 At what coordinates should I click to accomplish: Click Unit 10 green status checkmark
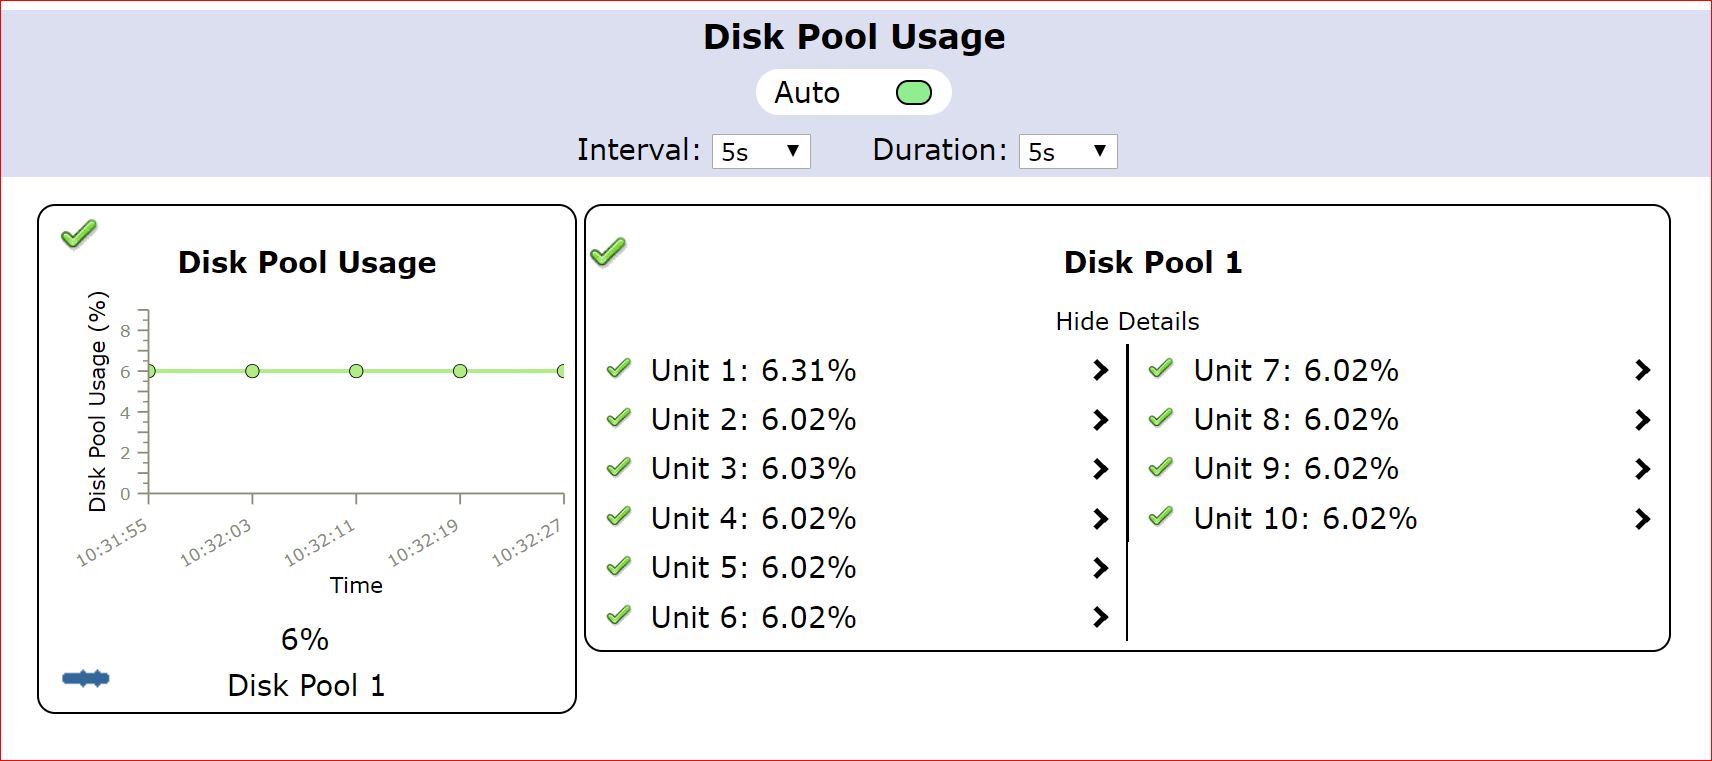(x=1160, y=517)
